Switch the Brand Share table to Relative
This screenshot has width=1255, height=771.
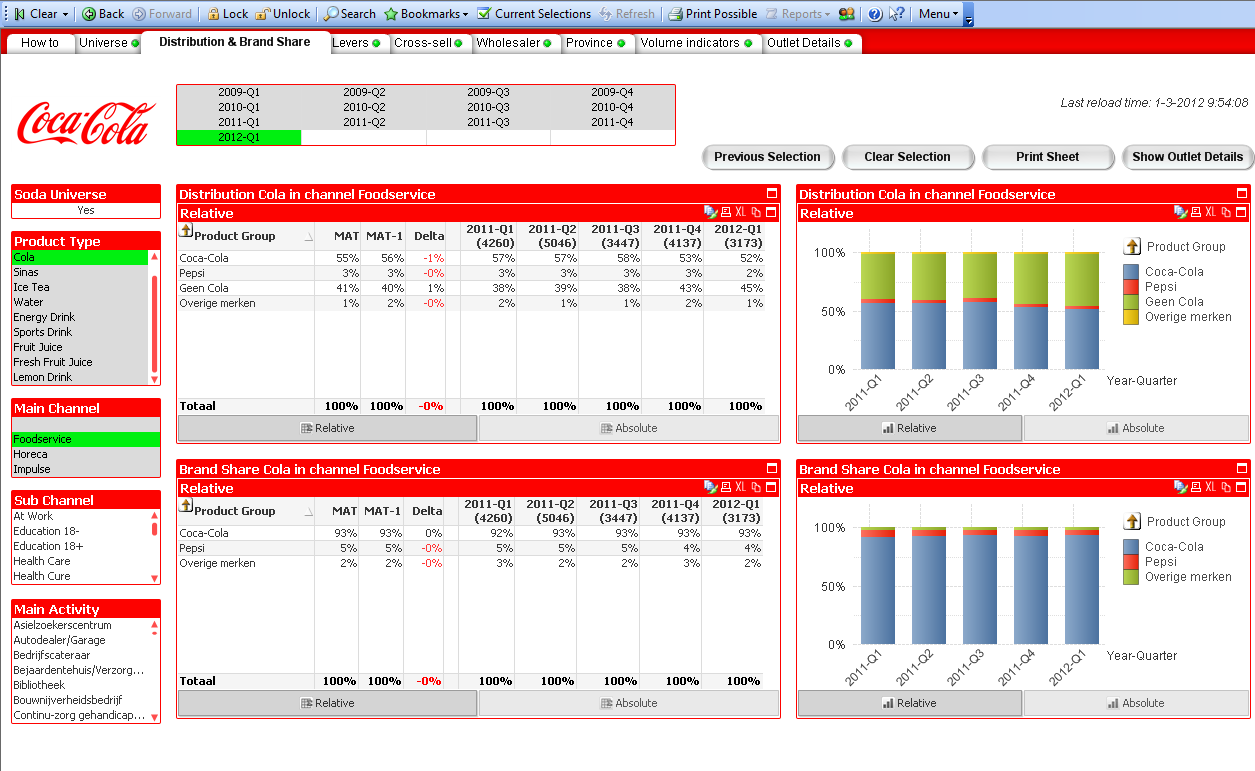pos(327,703)
